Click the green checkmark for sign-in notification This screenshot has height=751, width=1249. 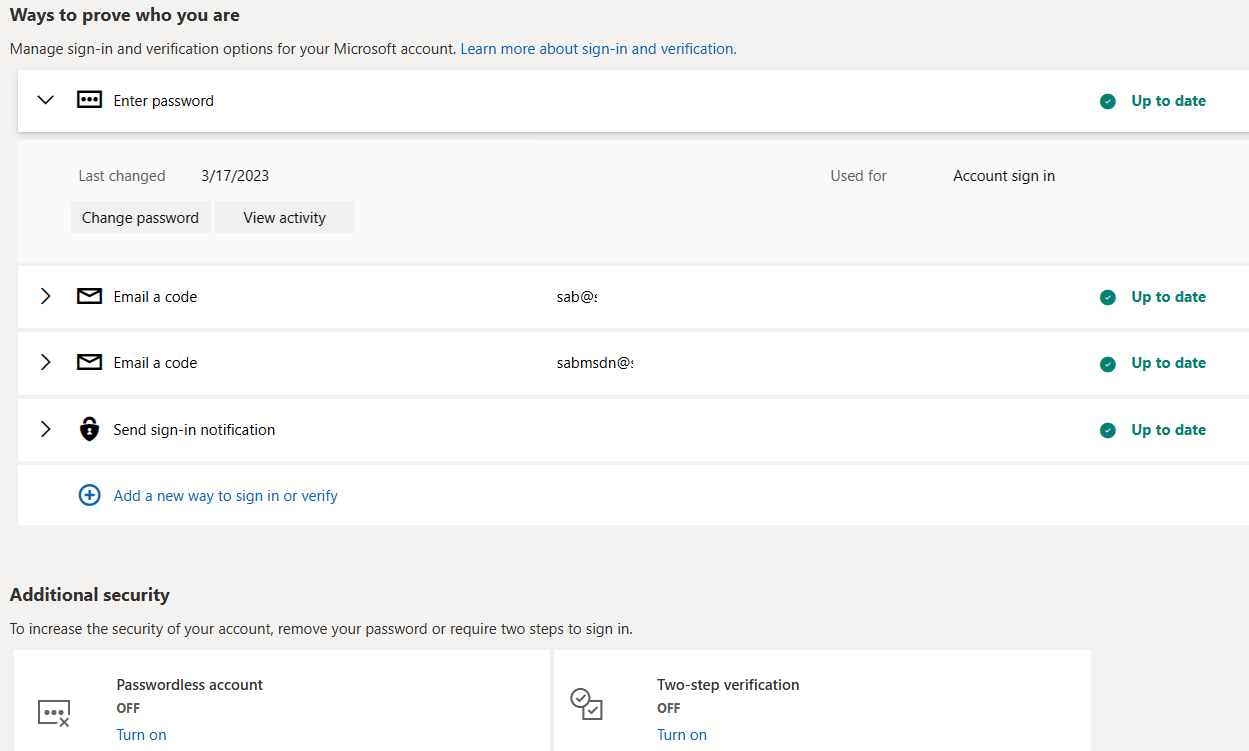1108,430
